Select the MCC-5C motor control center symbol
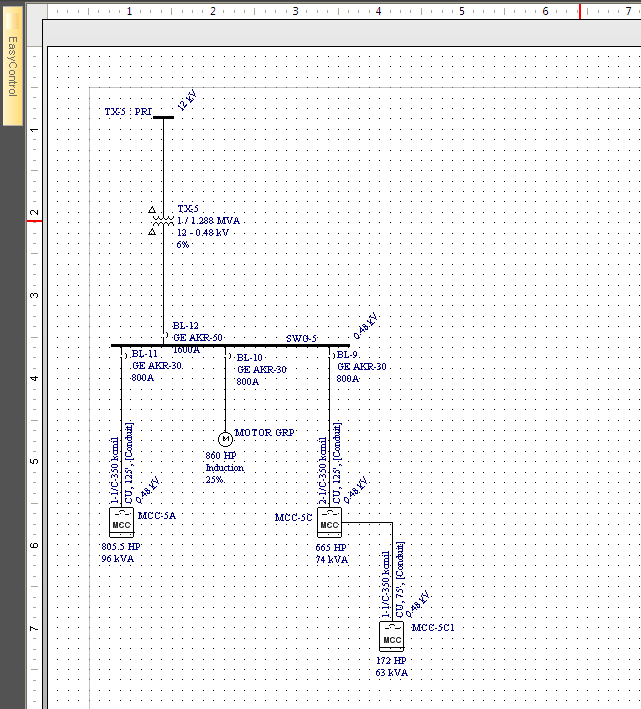This screenshot has height=709, width=641. 329,523
